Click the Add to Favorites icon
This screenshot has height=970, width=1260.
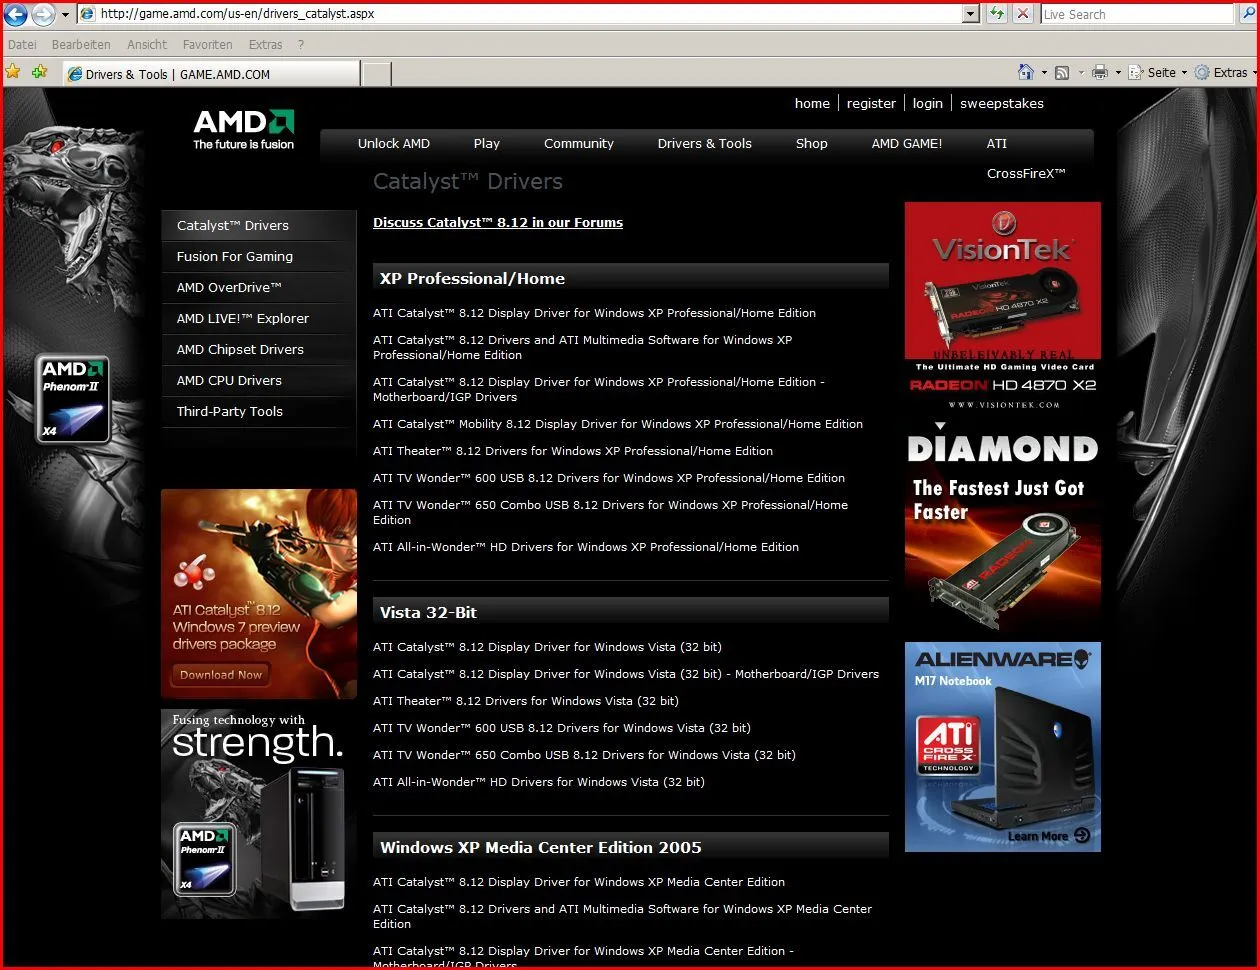tap(39, 72)
